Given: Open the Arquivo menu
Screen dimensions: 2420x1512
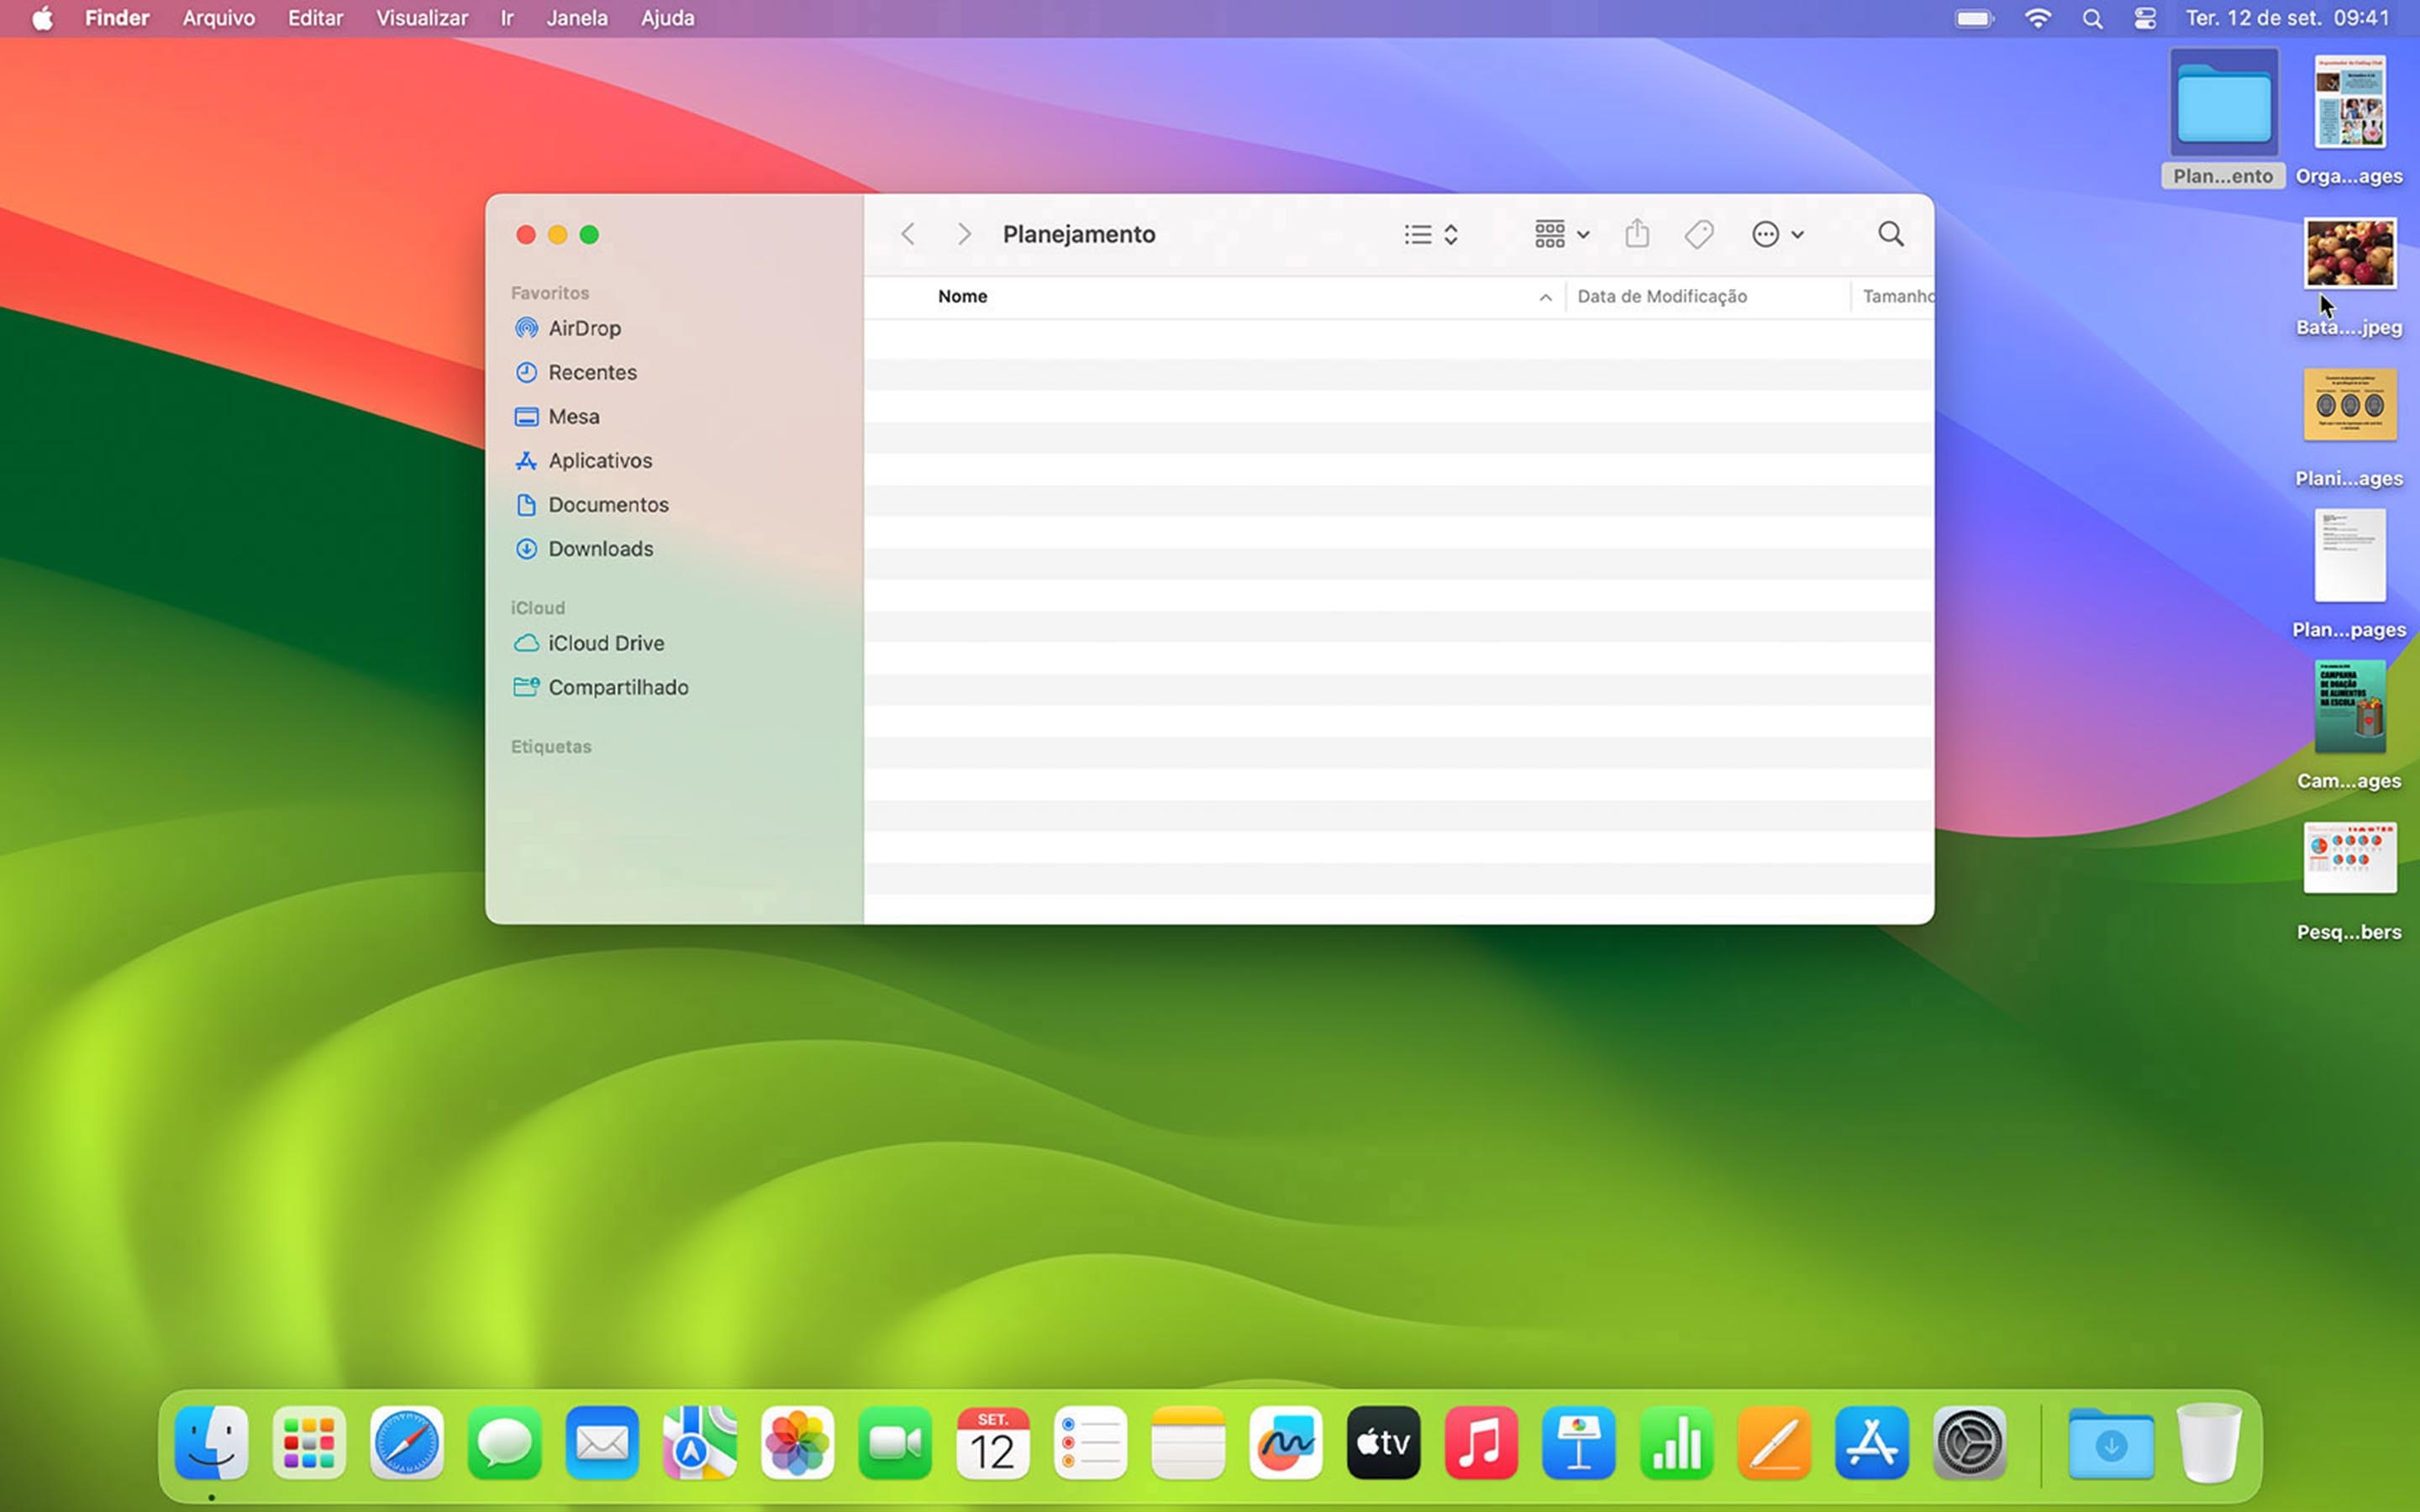Looking at the screenshot, I should coord(218,18).
